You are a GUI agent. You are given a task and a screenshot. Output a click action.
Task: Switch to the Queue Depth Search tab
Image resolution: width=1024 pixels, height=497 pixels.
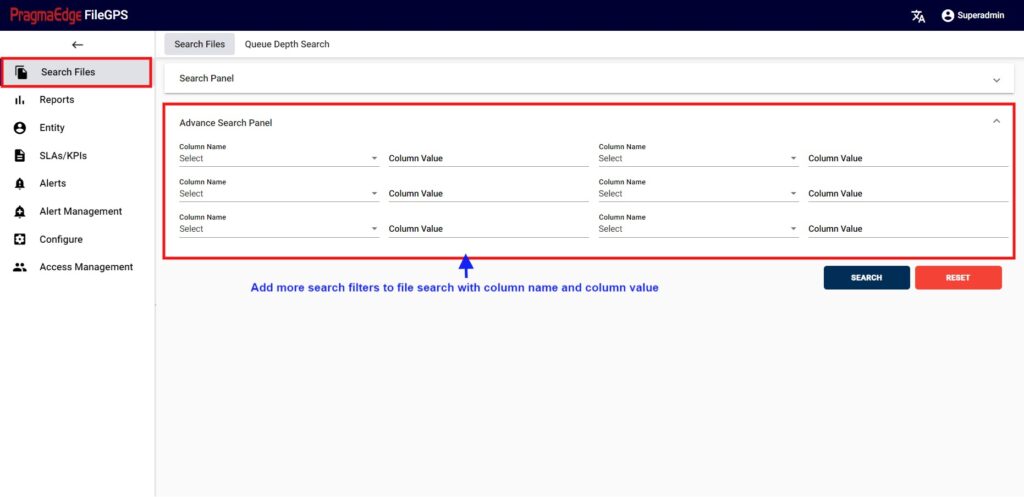287,44
